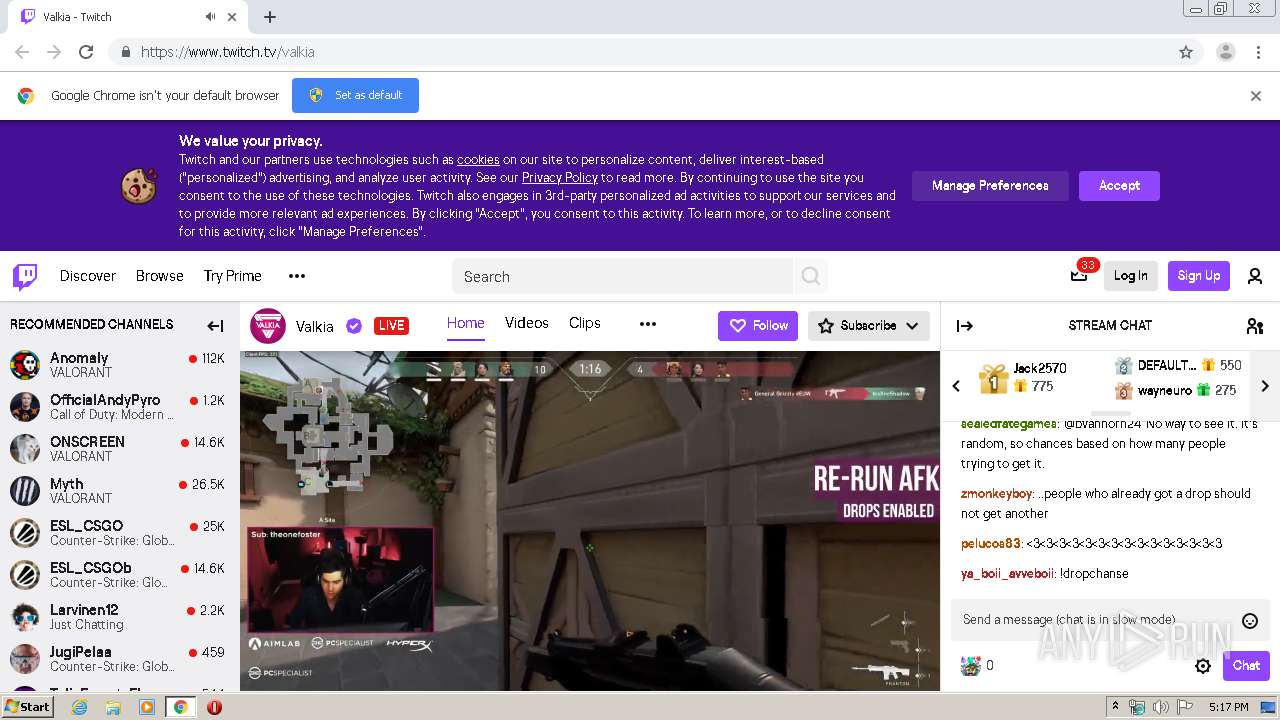Image resolution: width=1280 pixels, height=720 pixels.
Task: Open the Twitch home logo
Action: (25, 276)
